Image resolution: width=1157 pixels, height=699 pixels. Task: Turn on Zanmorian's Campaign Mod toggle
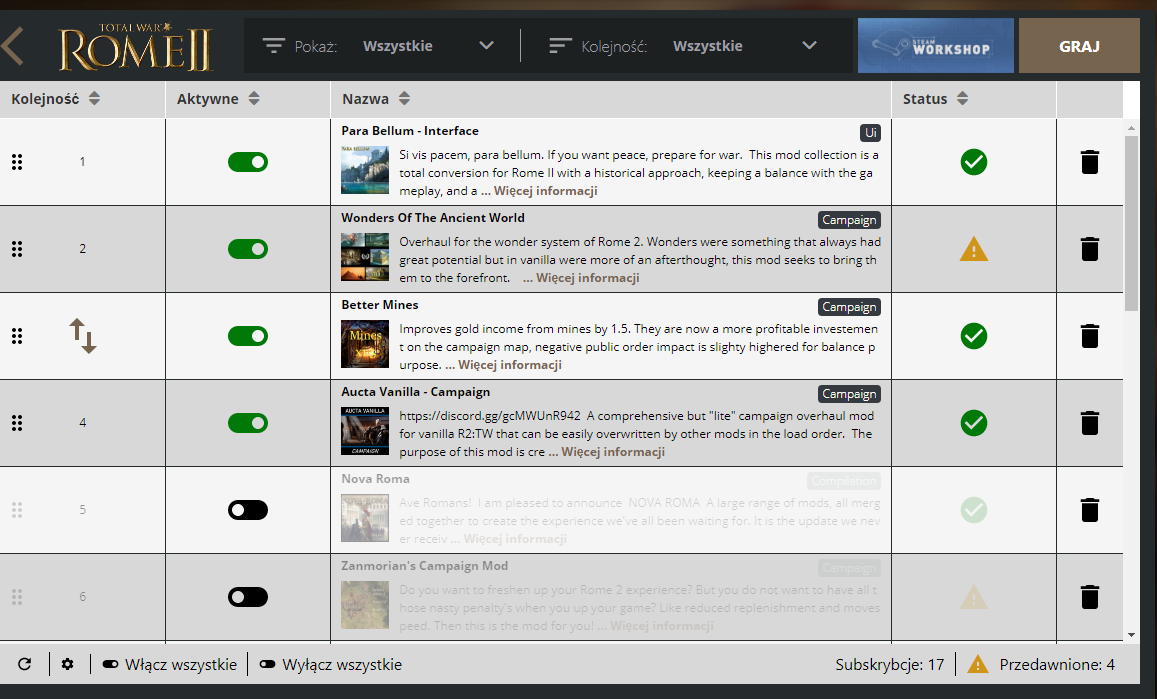click(248, 597)
